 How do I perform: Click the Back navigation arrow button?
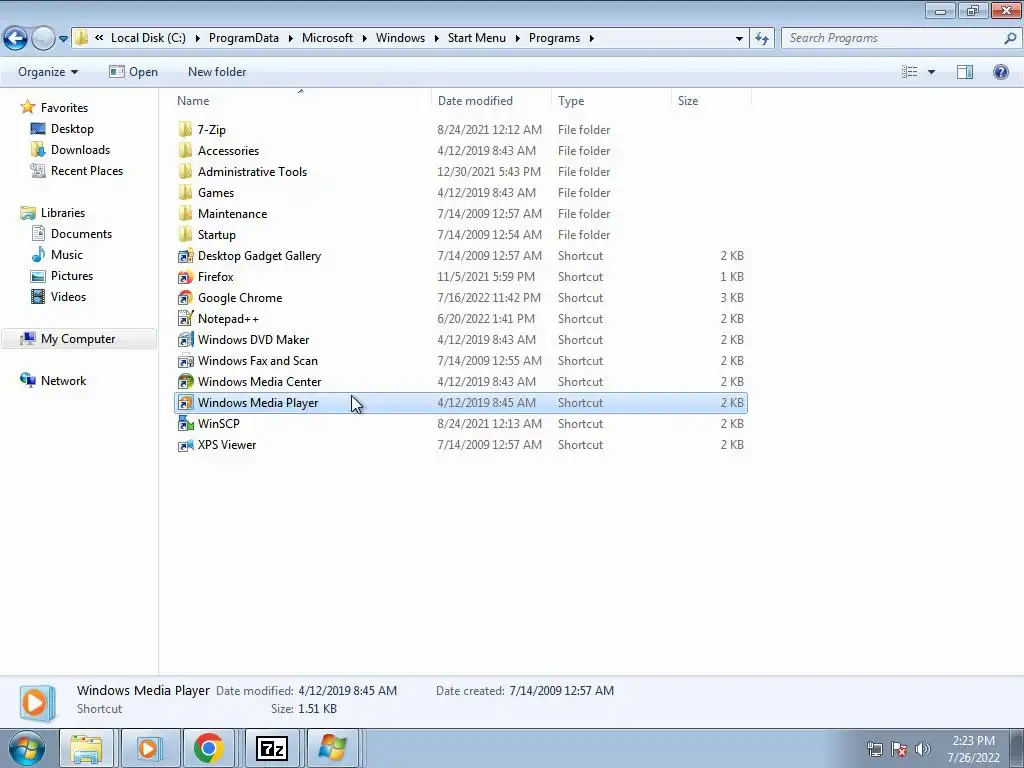click(16, 39)
